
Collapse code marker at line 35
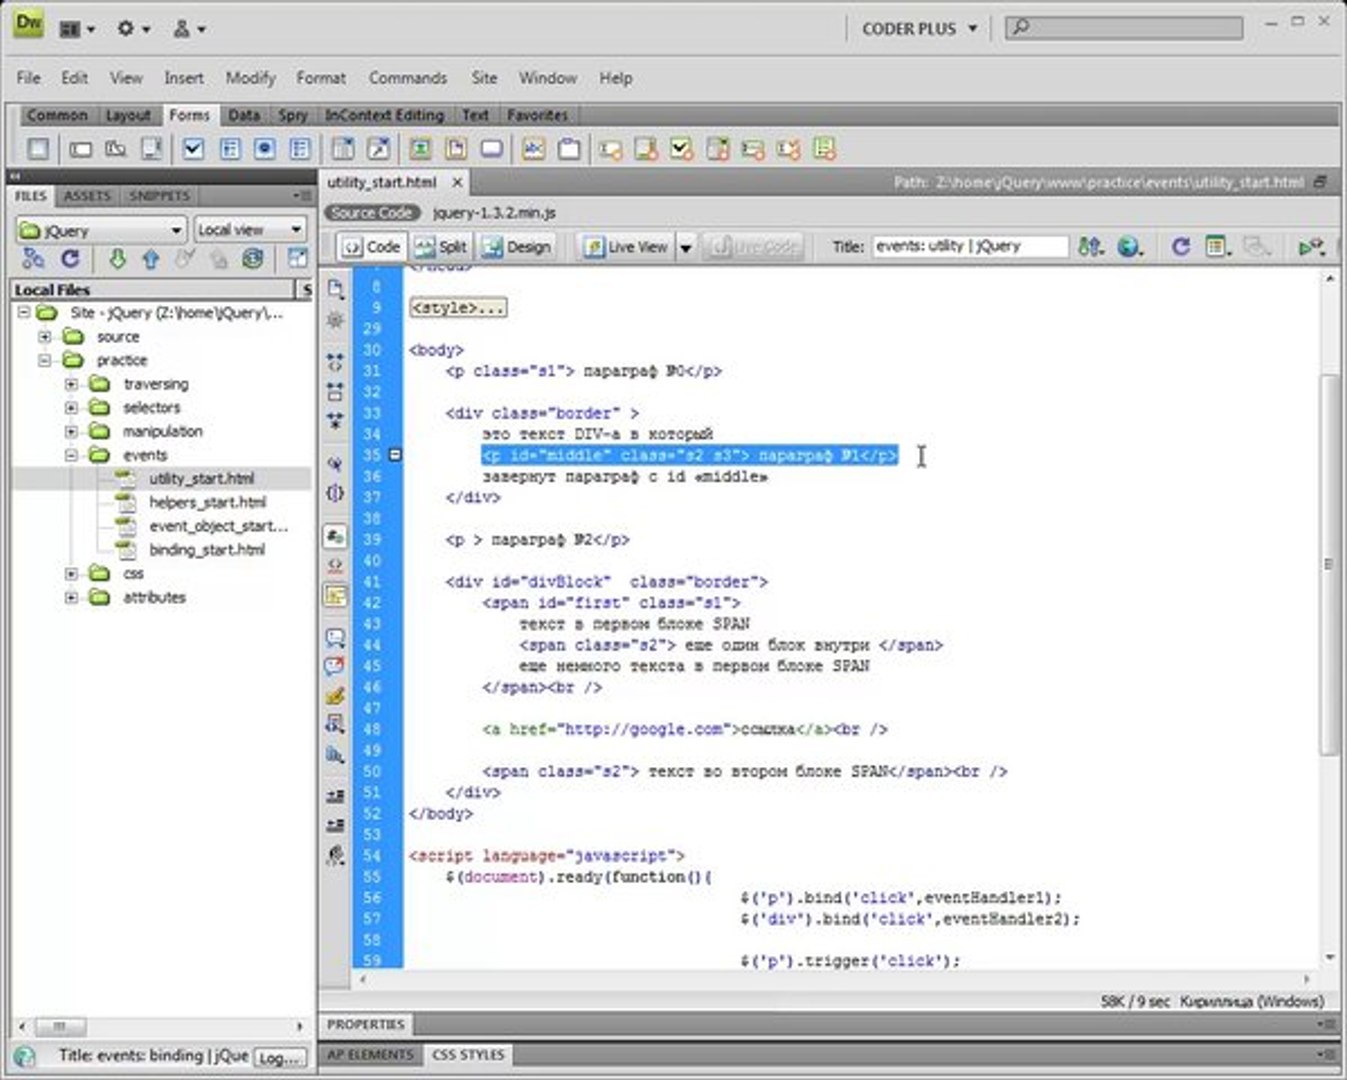click(395, 455)
